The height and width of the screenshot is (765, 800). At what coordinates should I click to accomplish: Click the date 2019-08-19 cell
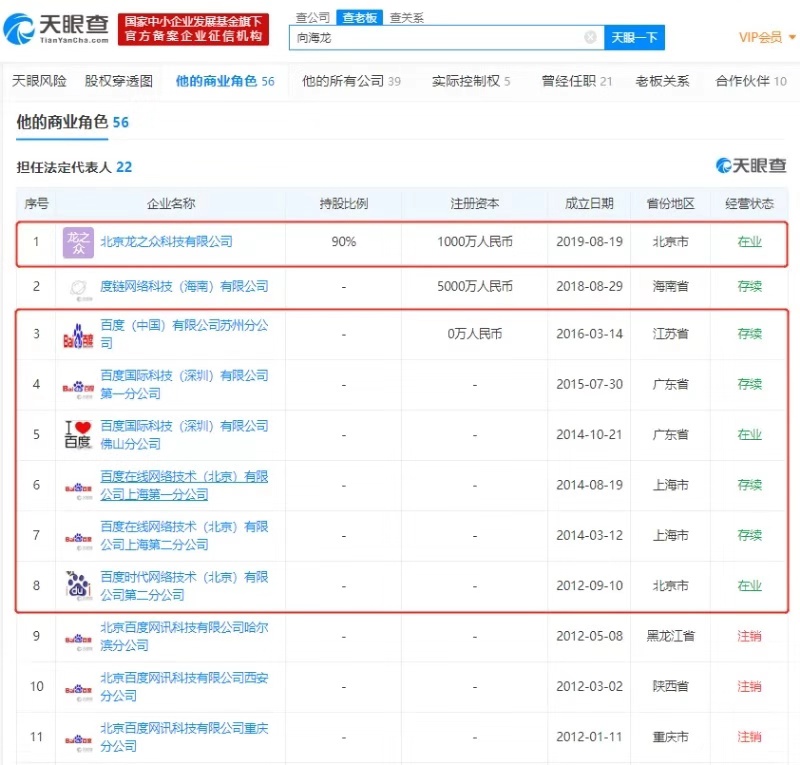[x=589, y=241]
